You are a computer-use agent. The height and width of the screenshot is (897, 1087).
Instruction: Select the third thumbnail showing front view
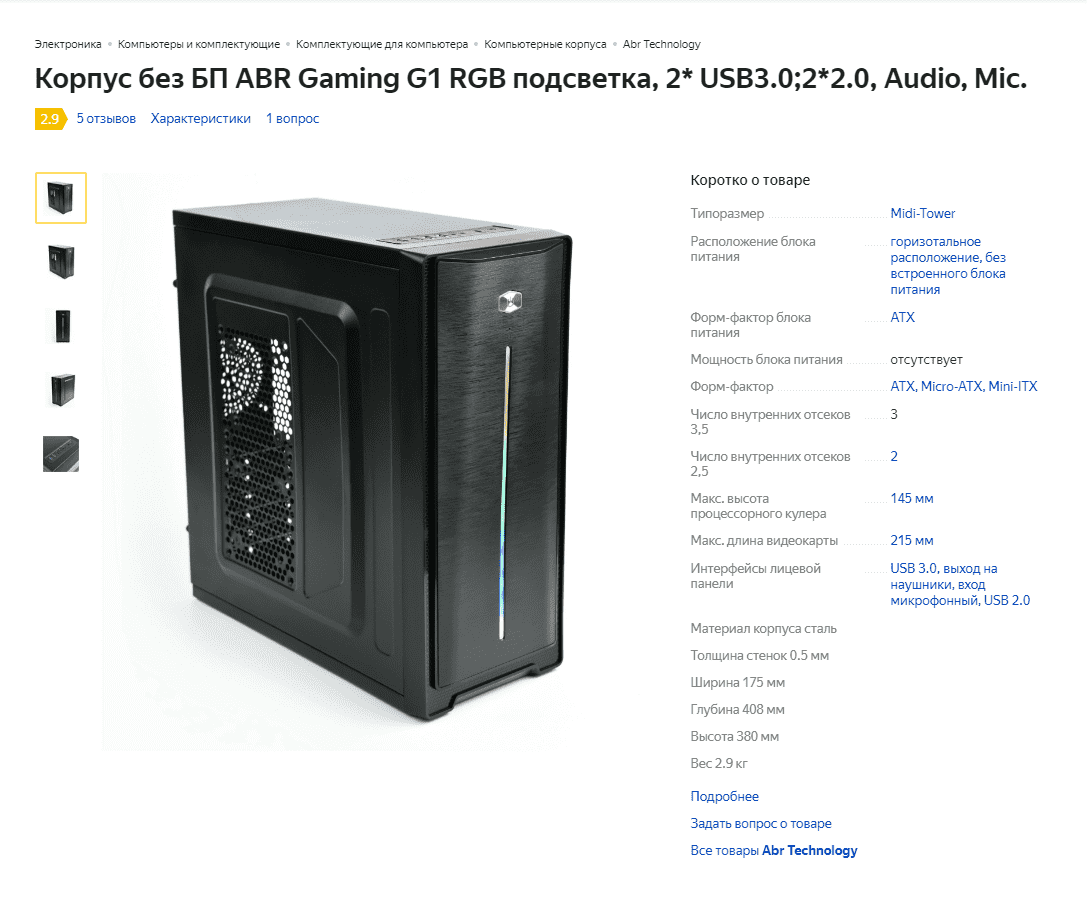[61, 326]
